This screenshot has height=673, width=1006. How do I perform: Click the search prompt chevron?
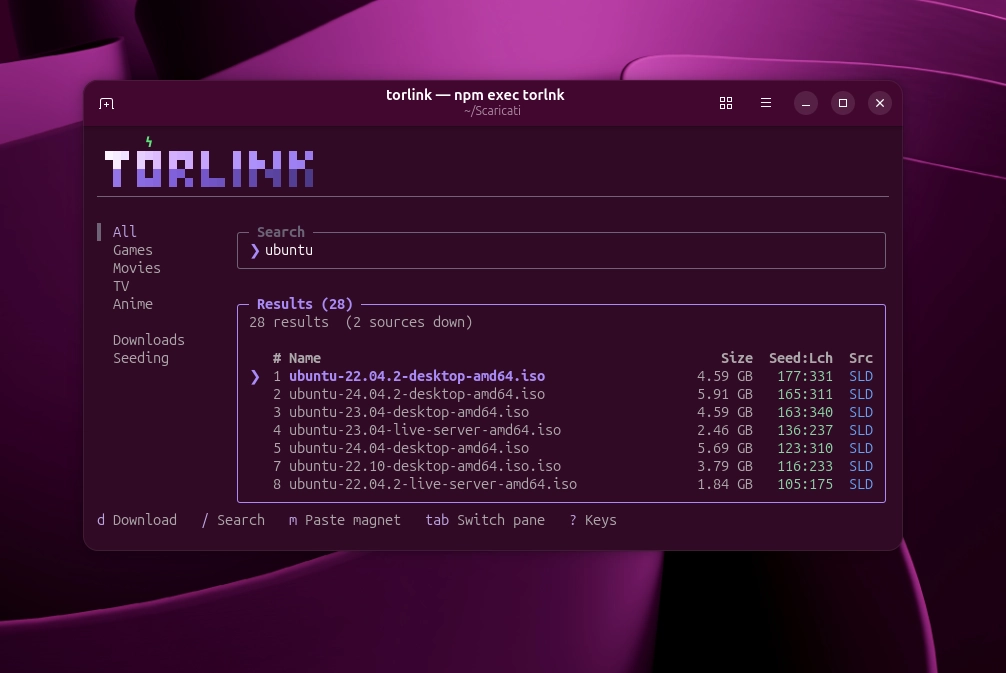point(255,250)
